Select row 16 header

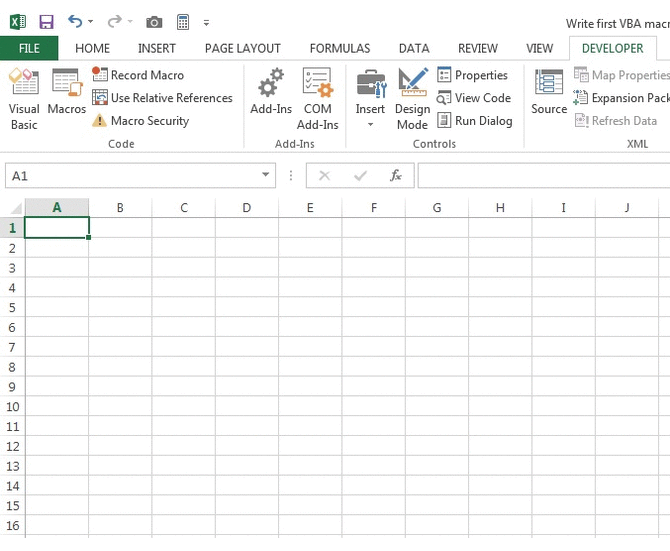(12, 525)
